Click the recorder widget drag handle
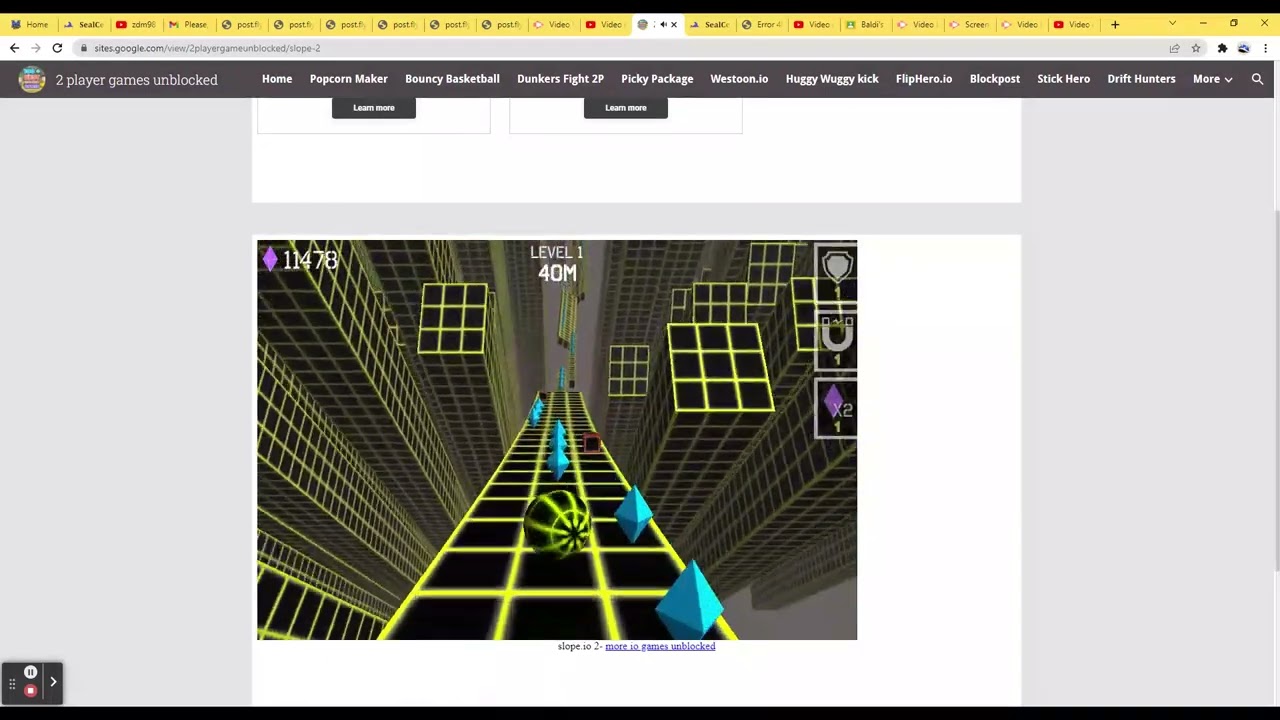The height and width of the screenshot is (720, 1280). [x=12, y=684]
